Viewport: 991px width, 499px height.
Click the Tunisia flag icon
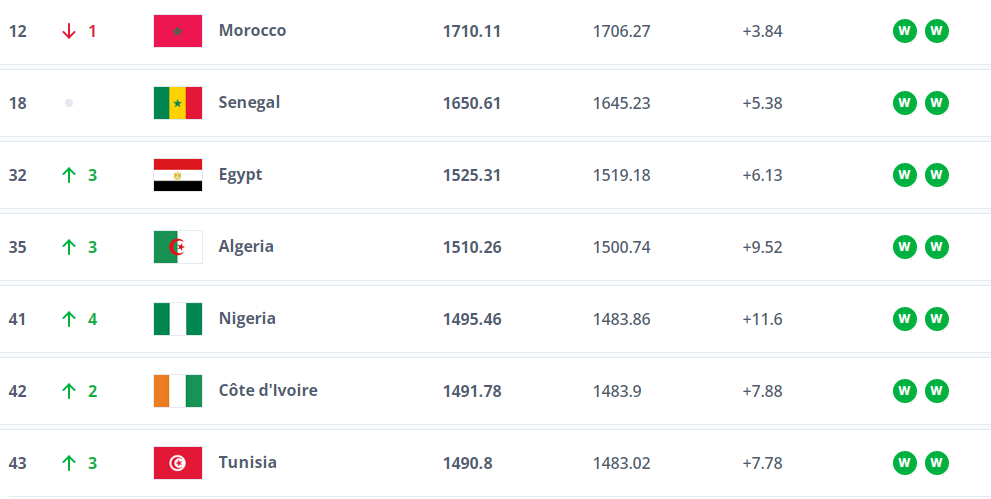[178, 463]
